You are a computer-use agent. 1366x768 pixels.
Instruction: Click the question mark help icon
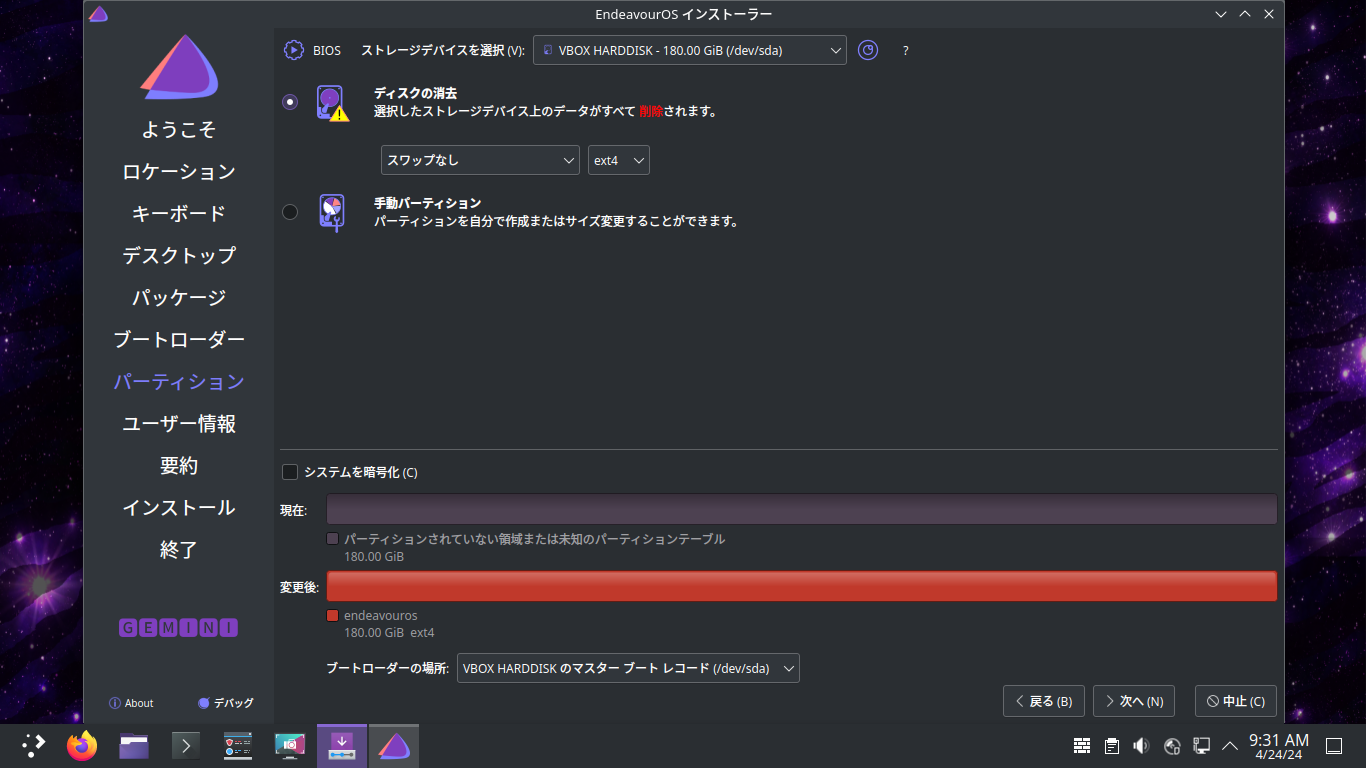point(906,51)
